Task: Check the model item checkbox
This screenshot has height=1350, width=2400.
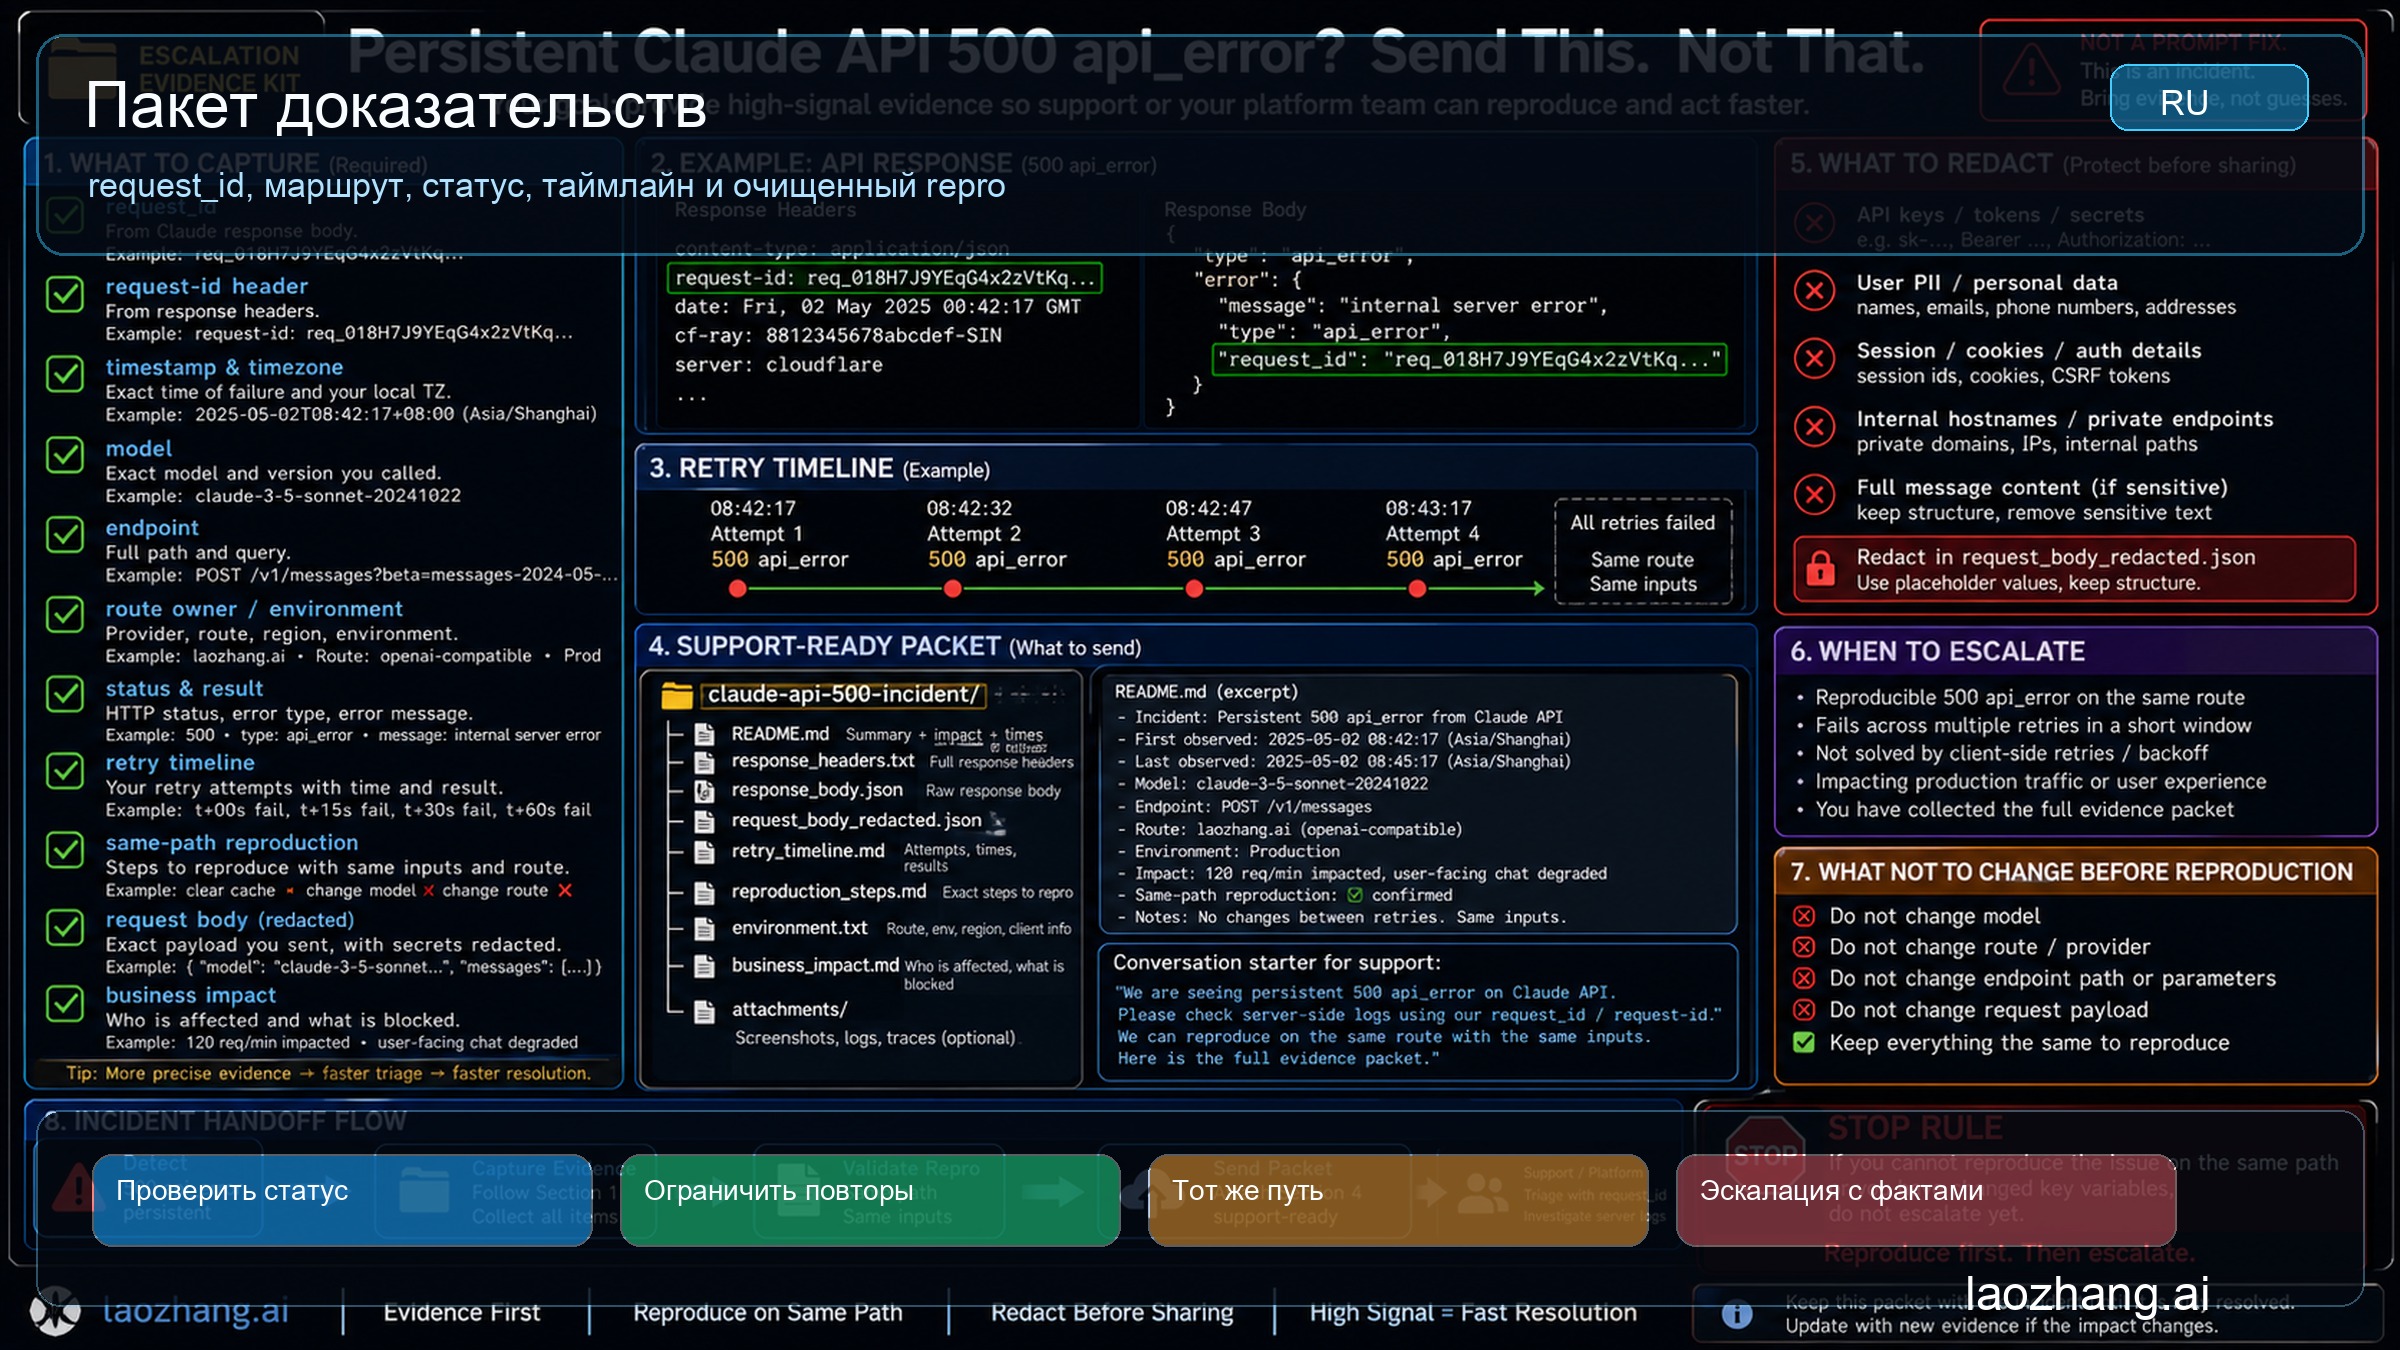Action: [65, 455]
